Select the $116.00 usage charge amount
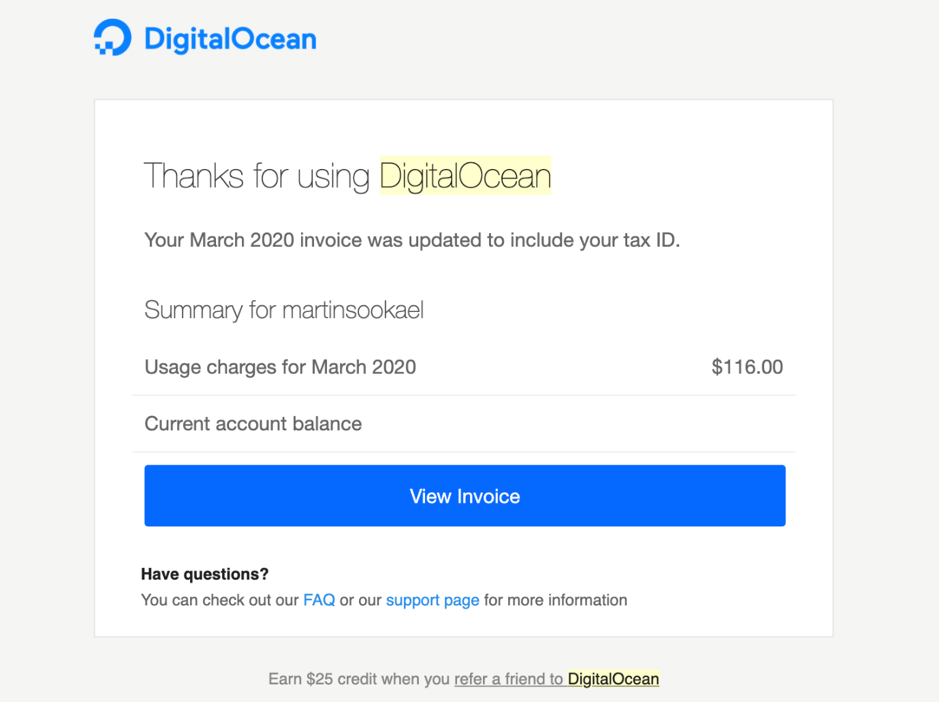Screen dimensions: 939x702 coord(747,367)
